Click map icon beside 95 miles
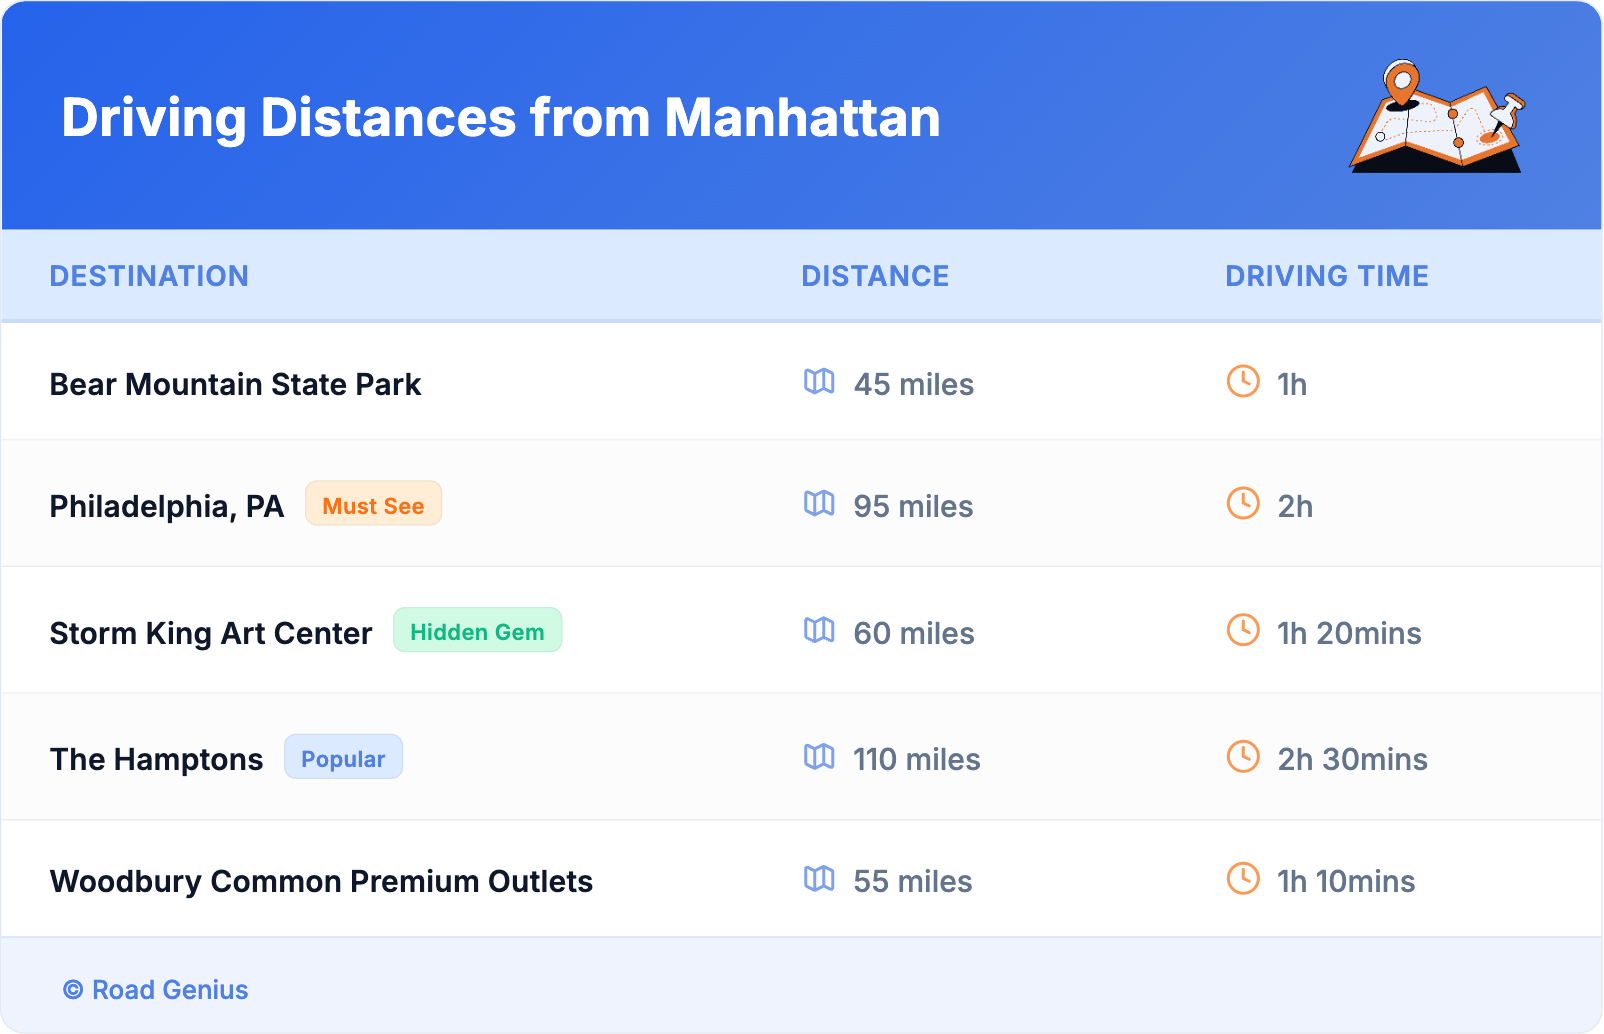The image size is (1604, 1034). [x=819, y=503]
